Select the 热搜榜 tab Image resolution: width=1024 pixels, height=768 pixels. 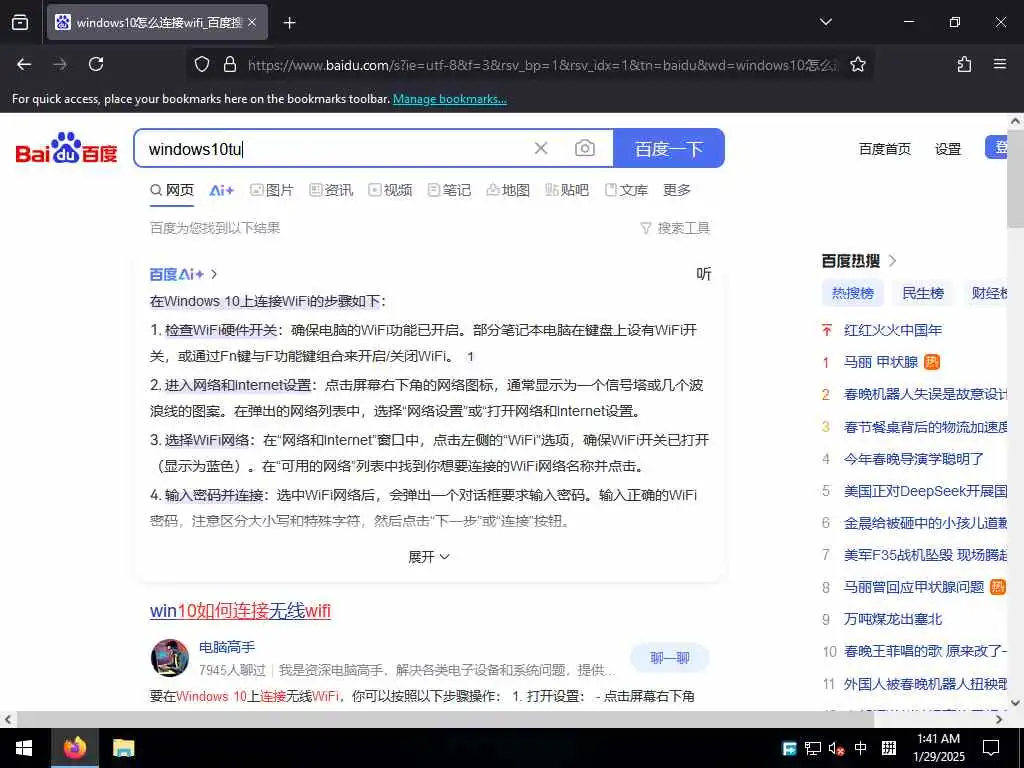852,293
